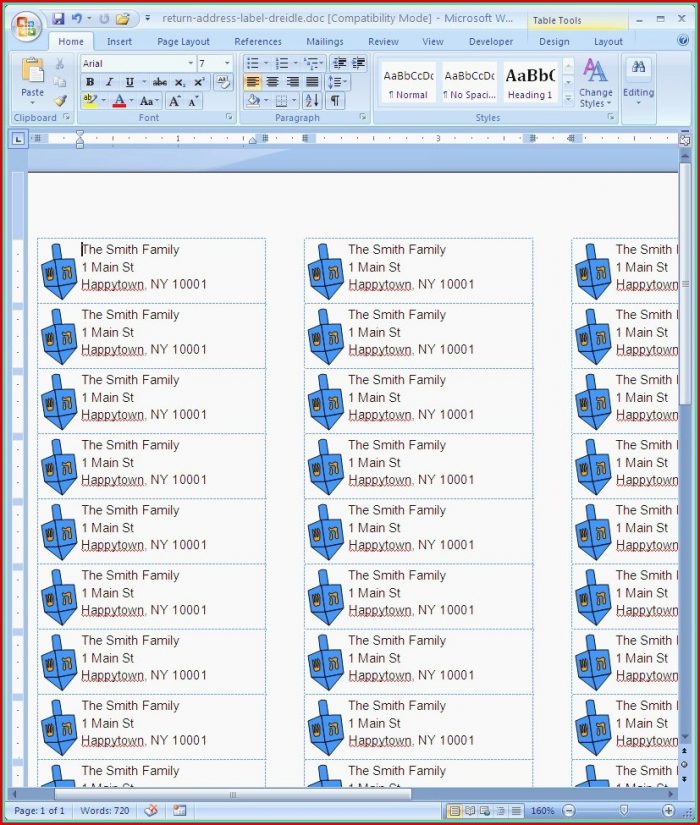Click the 160% zoom level button
The width and height of the screenshot is (700, 825).
(542, 811)
